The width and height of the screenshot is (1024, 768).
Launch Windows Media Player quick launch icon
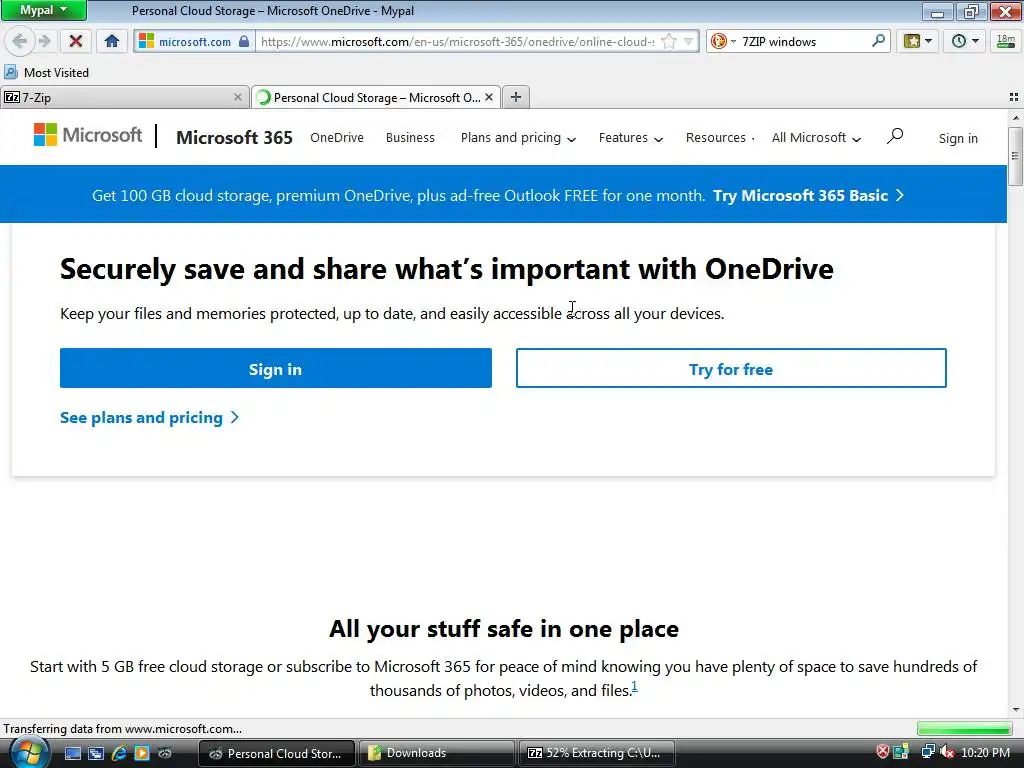142,753
